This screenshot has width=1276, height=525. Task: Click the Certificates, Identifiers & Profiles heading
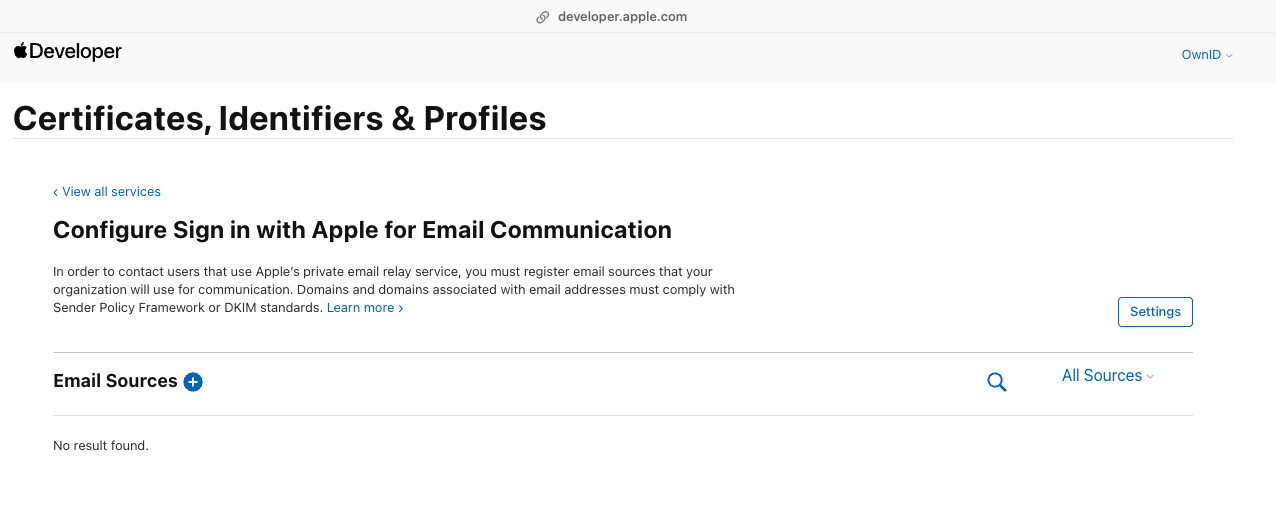pos(280,119)
